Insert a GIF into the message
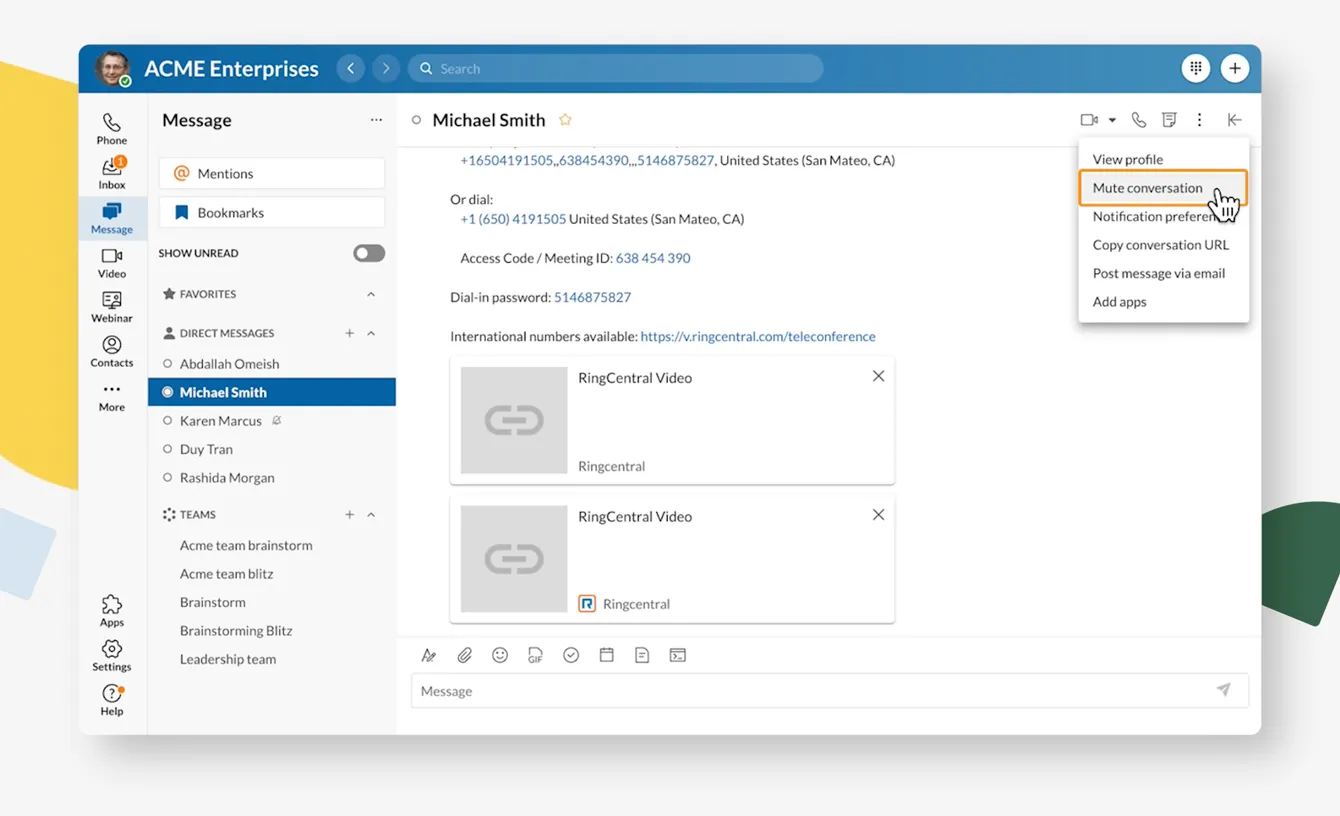Viewport: 1340px width, 816px height. [x=535, y=655]
